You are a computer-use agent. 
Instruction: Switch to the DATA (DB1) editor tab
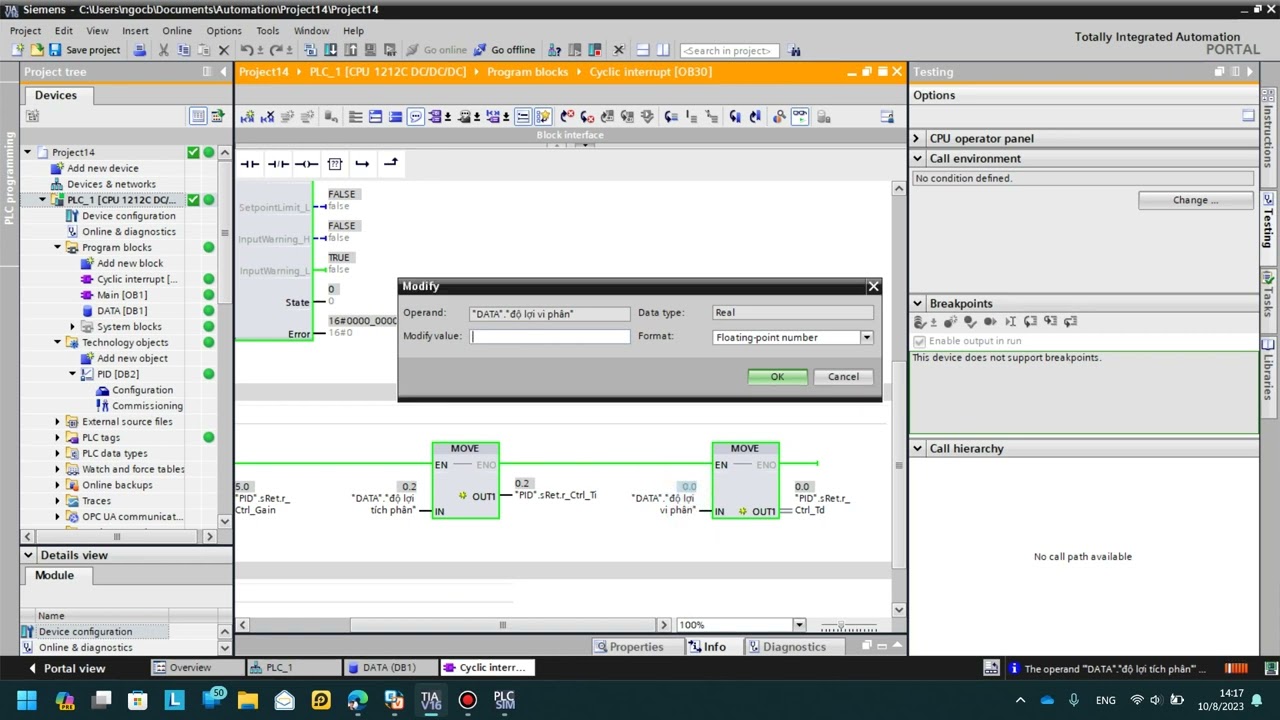389,668
